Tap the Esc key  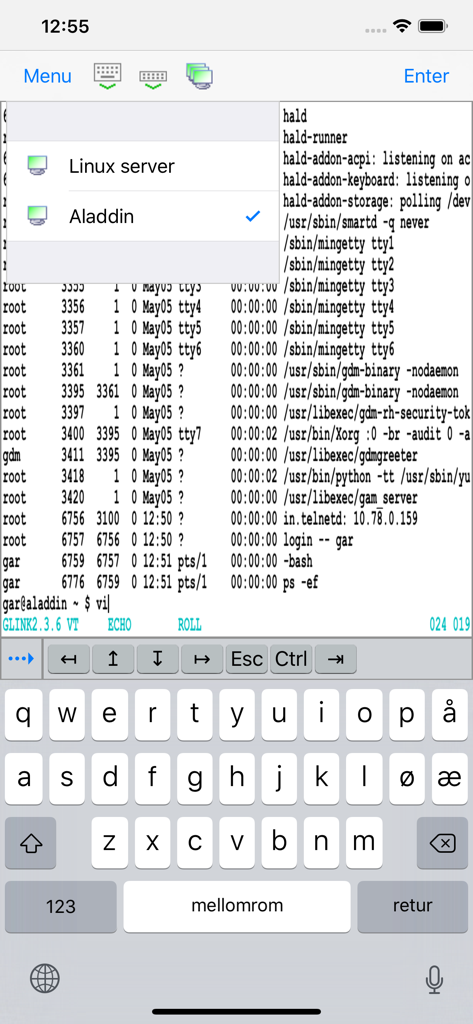(246, 659)
